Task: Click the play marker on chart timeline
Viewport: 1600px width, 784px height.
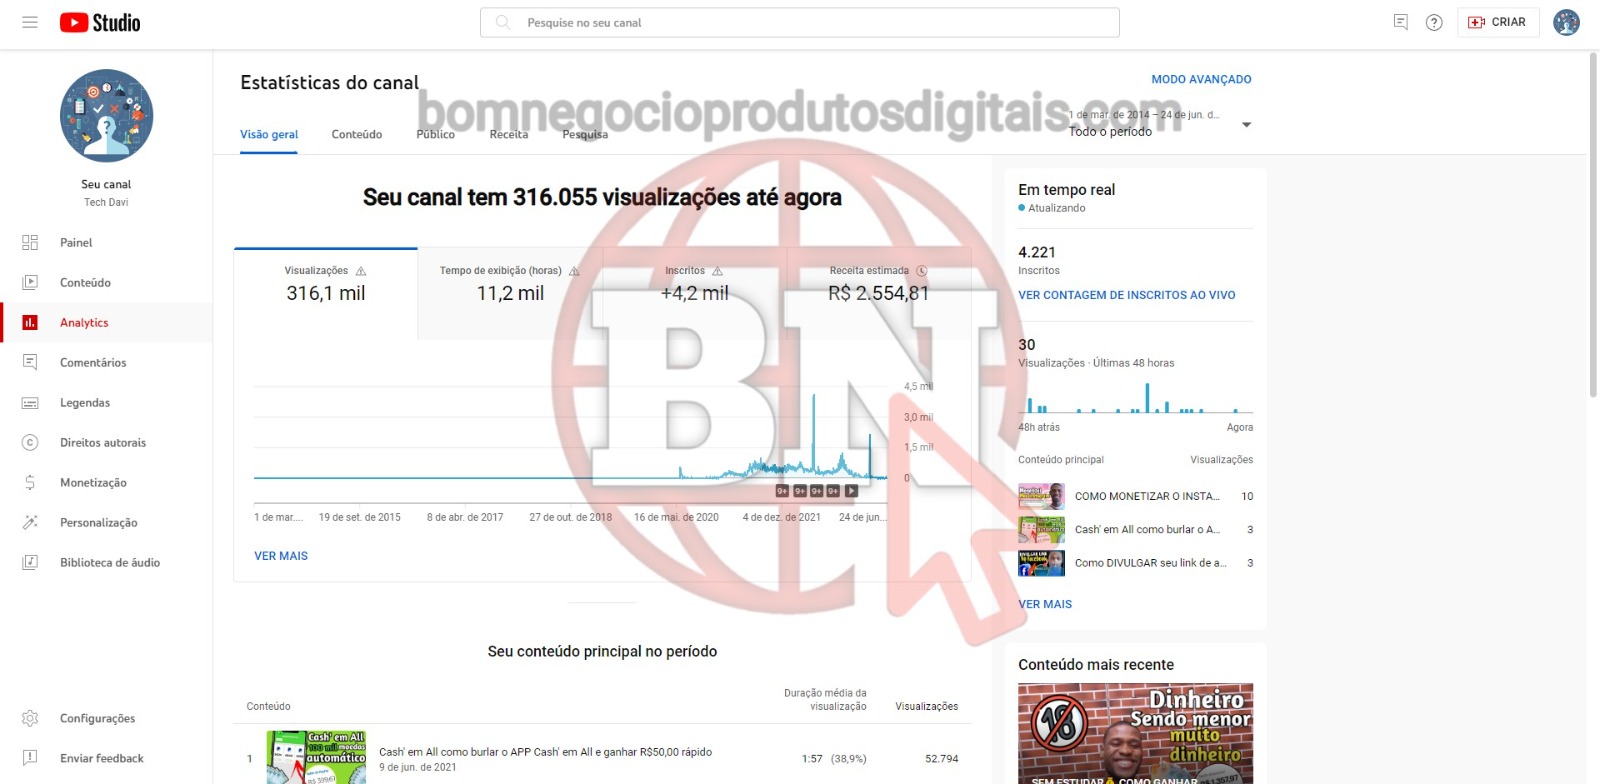Action: point(851,491)
